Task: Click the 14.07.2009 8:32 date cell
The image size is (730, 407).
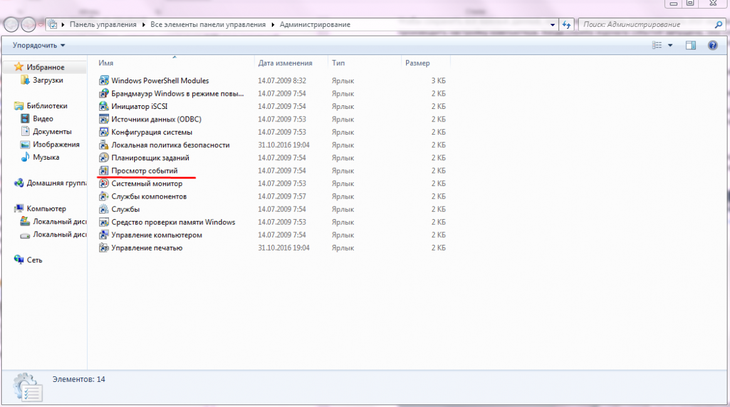Action: (x=282, y=81)
